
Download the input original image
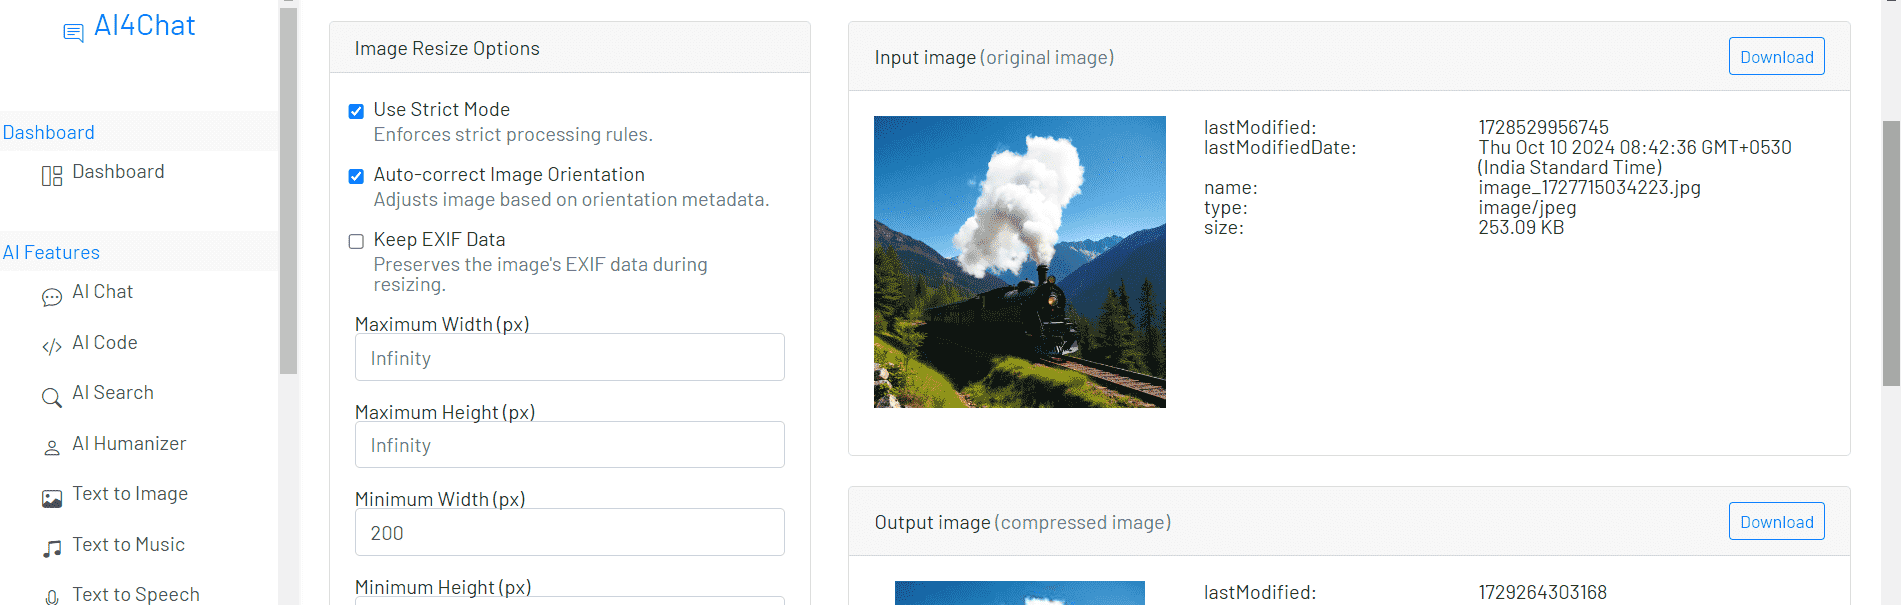1776,57
